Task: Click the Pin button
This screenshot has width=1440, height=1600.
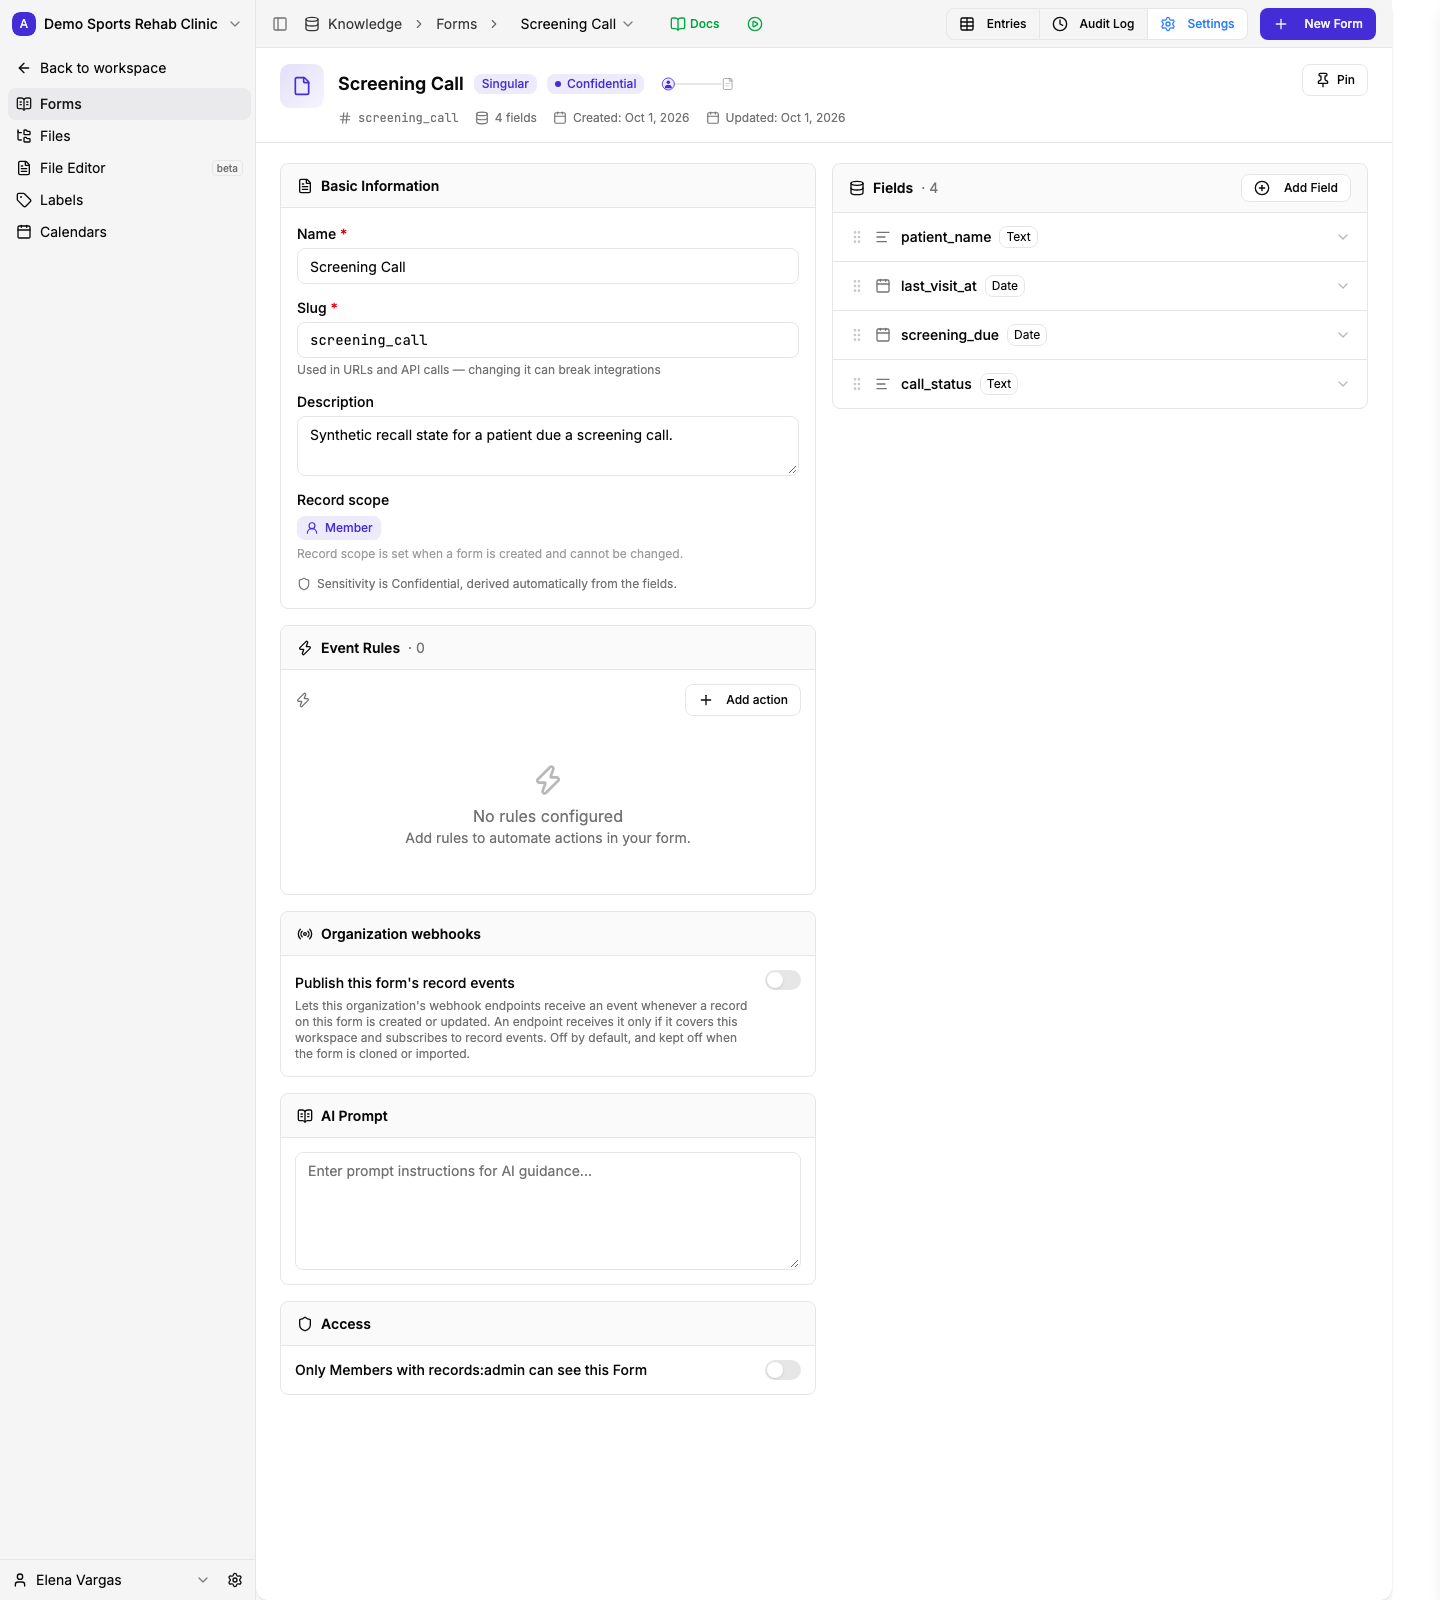Action: [1335, 80]
